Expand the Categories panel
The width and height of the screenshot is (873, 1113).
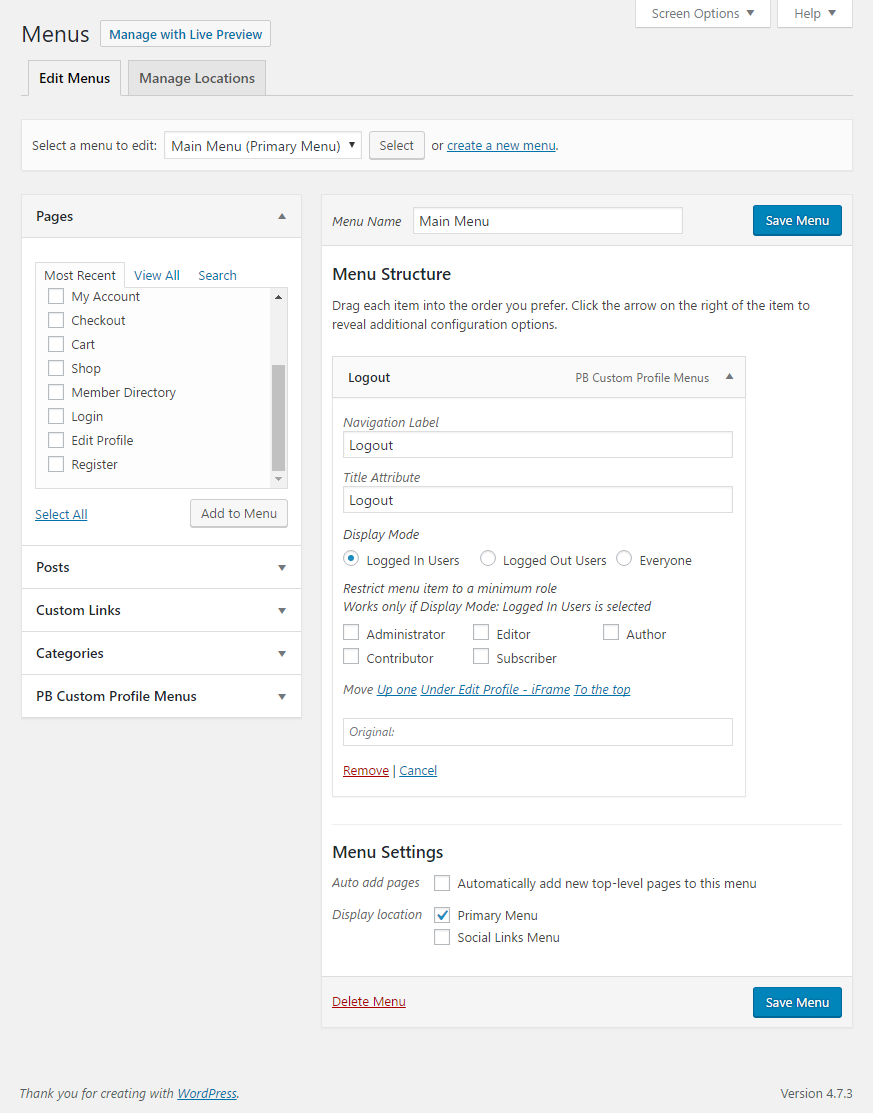pos(282,654)
